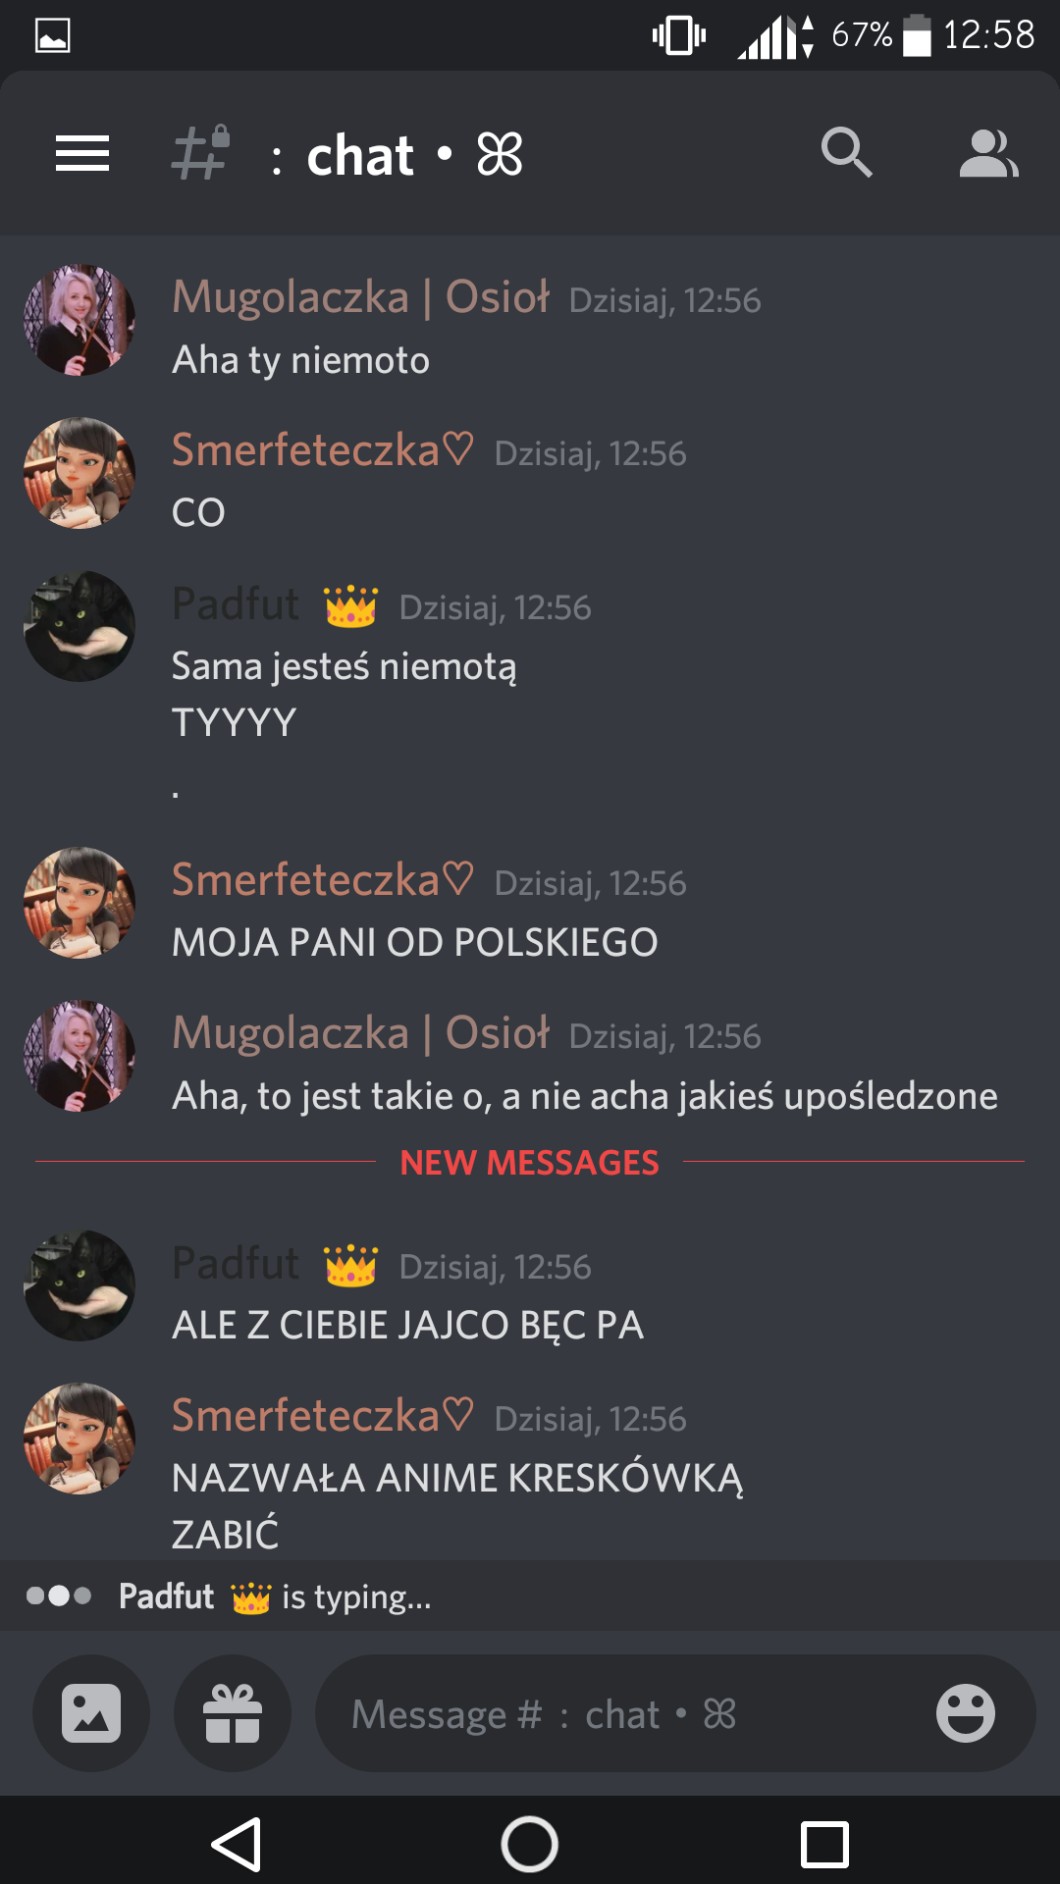Open Android recent apps square
Viewport: 1060px width, 1884px height.
point(824,1843)
